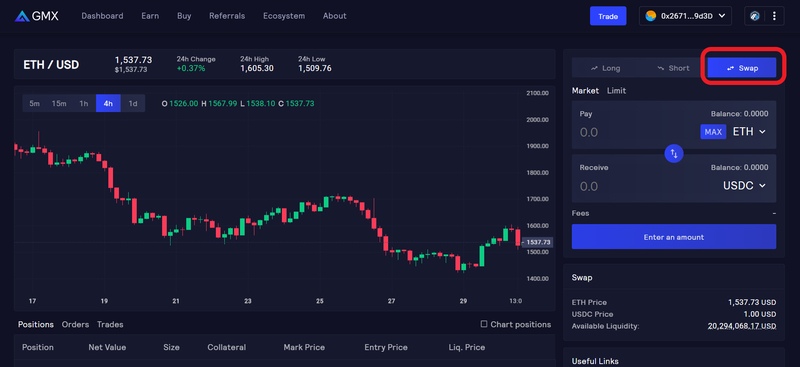Viewport: 800px width, 367px height.
Task: Set chart timeframe to 5m
Action: [35, 104]
